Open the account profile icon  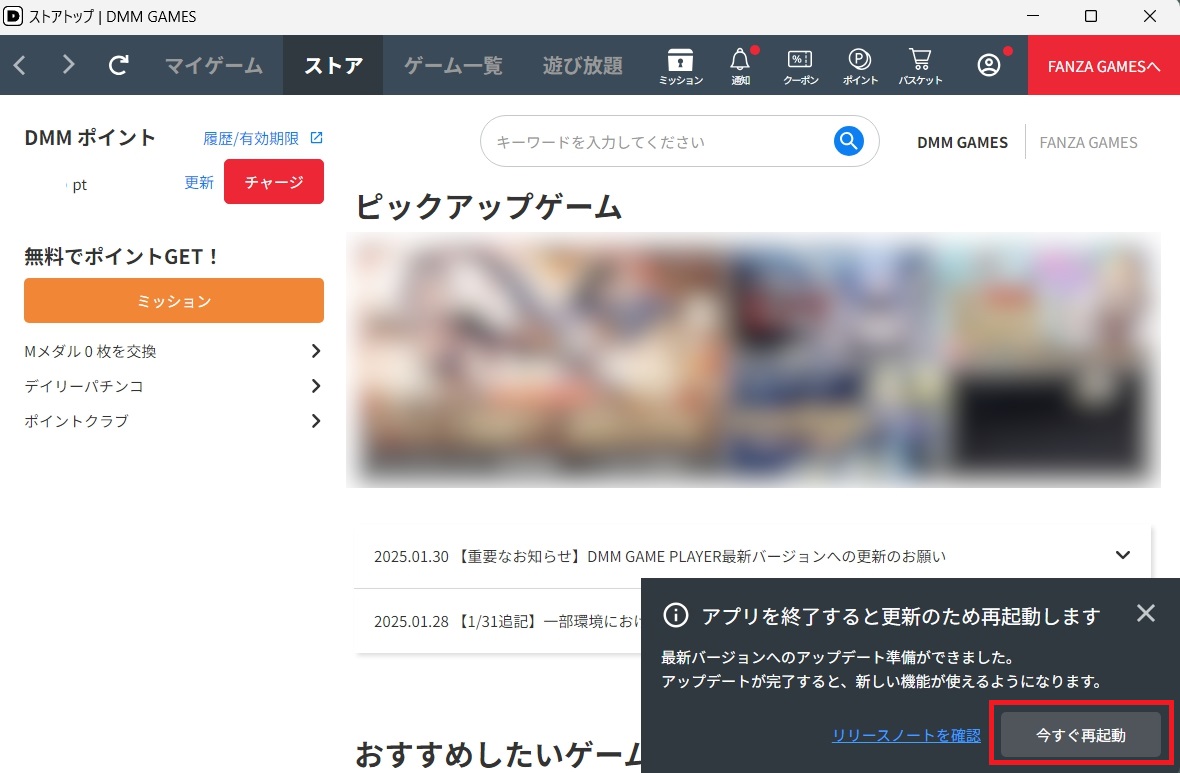click(x=989, y=65)
